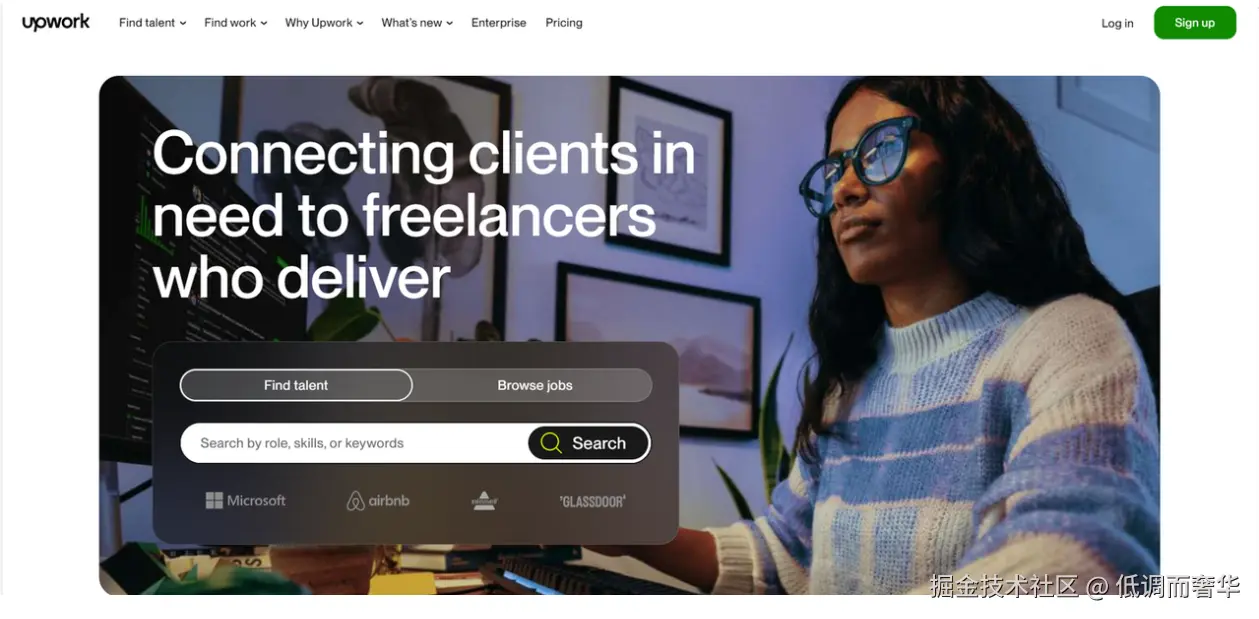Click the Upwork logo
Image resolution: width=1259 pixels, height=619 pixels.
(x=56, y=22)
